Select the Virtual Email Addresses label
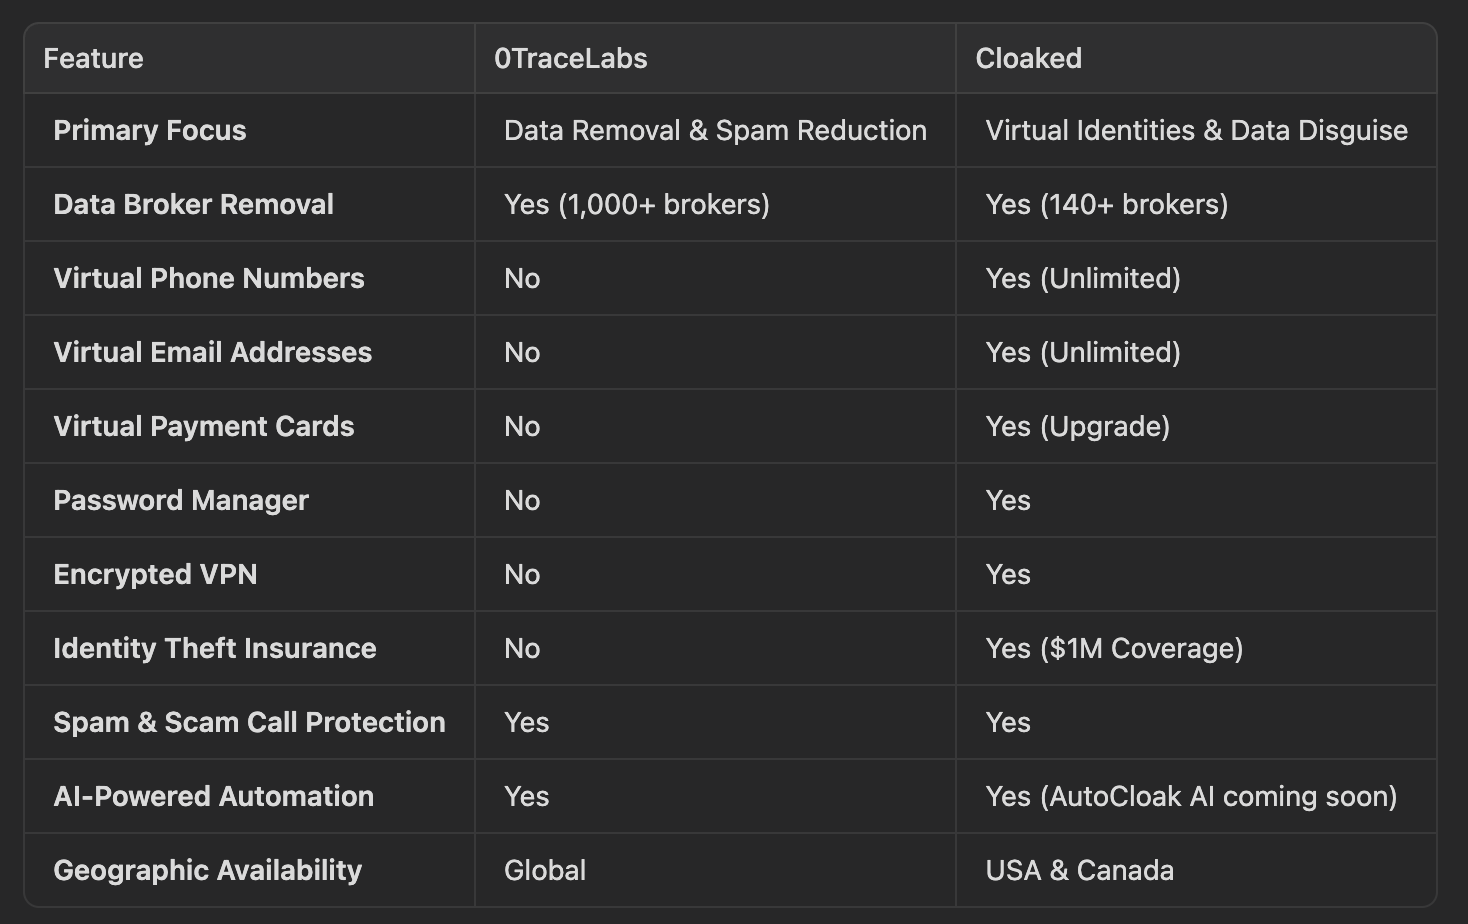This screenshot has width=1468, height=924. point(212,352)
